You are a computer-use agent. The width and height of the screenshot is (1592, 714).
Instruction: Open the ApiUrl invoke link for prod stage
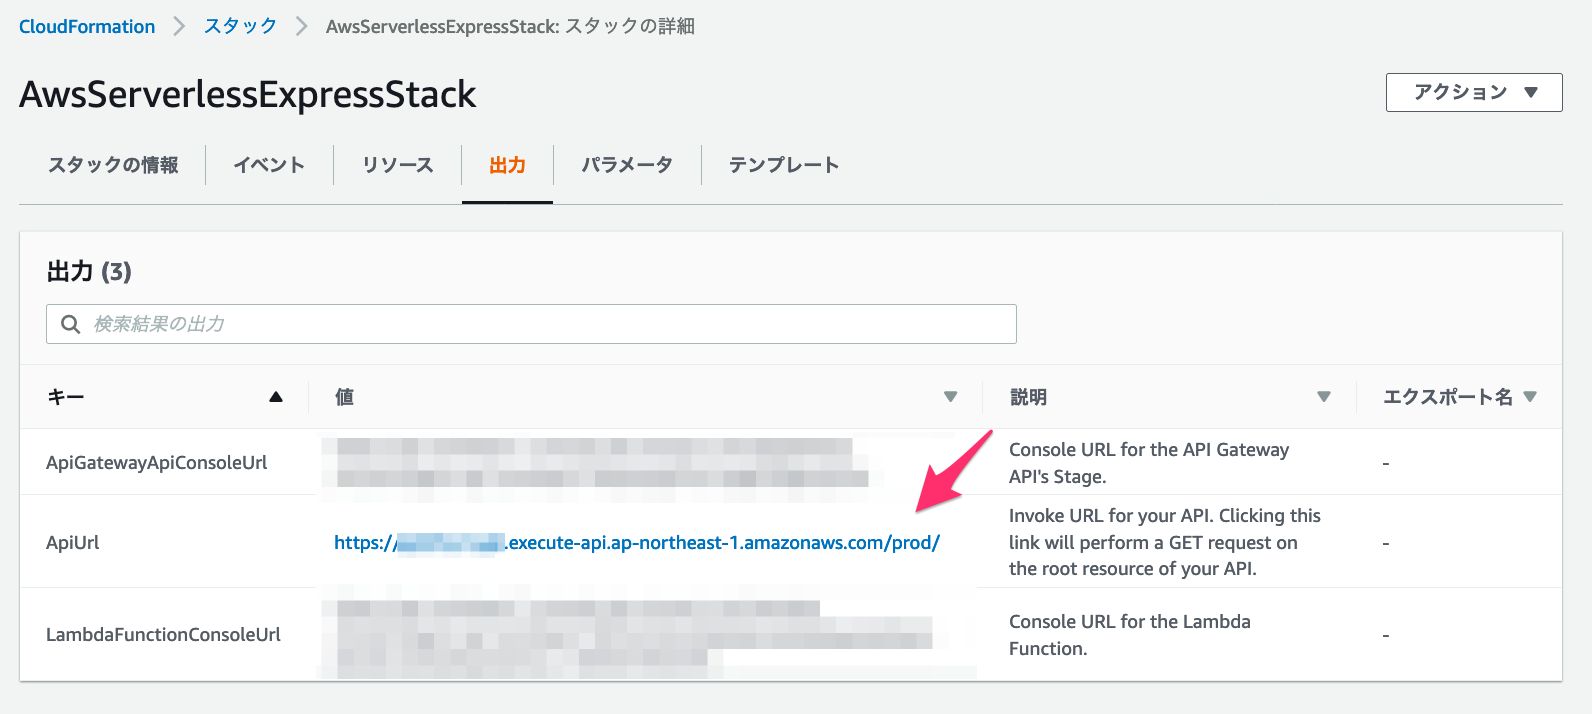coord(636,543)
